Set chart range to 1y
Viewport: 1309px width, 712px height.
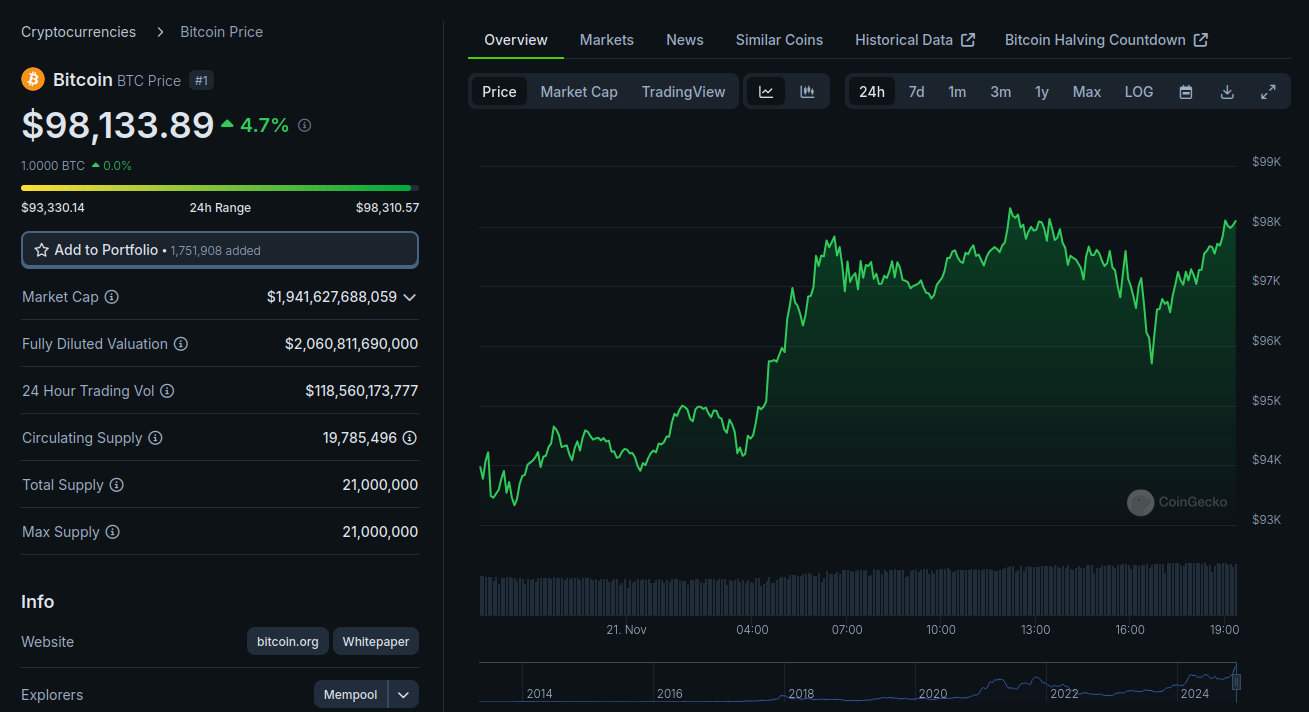[x=1042, y=92]
